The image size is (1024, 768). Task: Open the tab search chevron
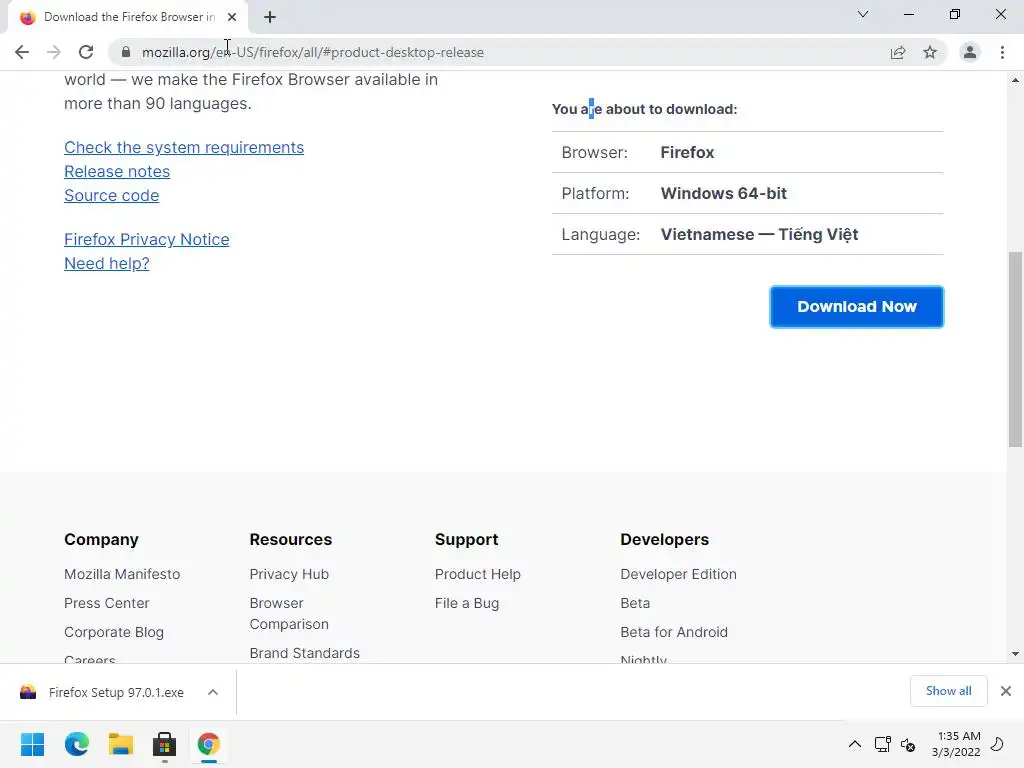click(x=863, y=14)
